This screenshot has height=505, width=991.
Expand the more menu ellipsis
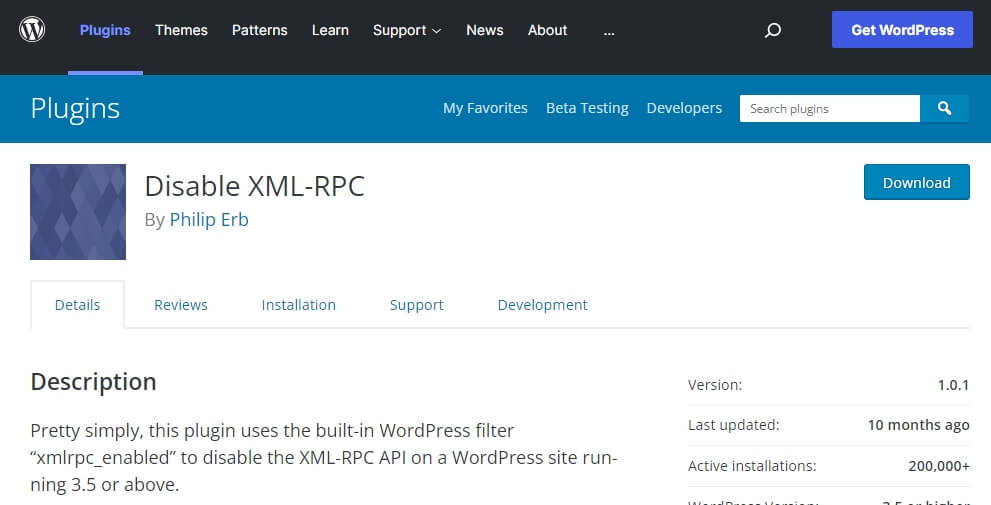(609, 30)
